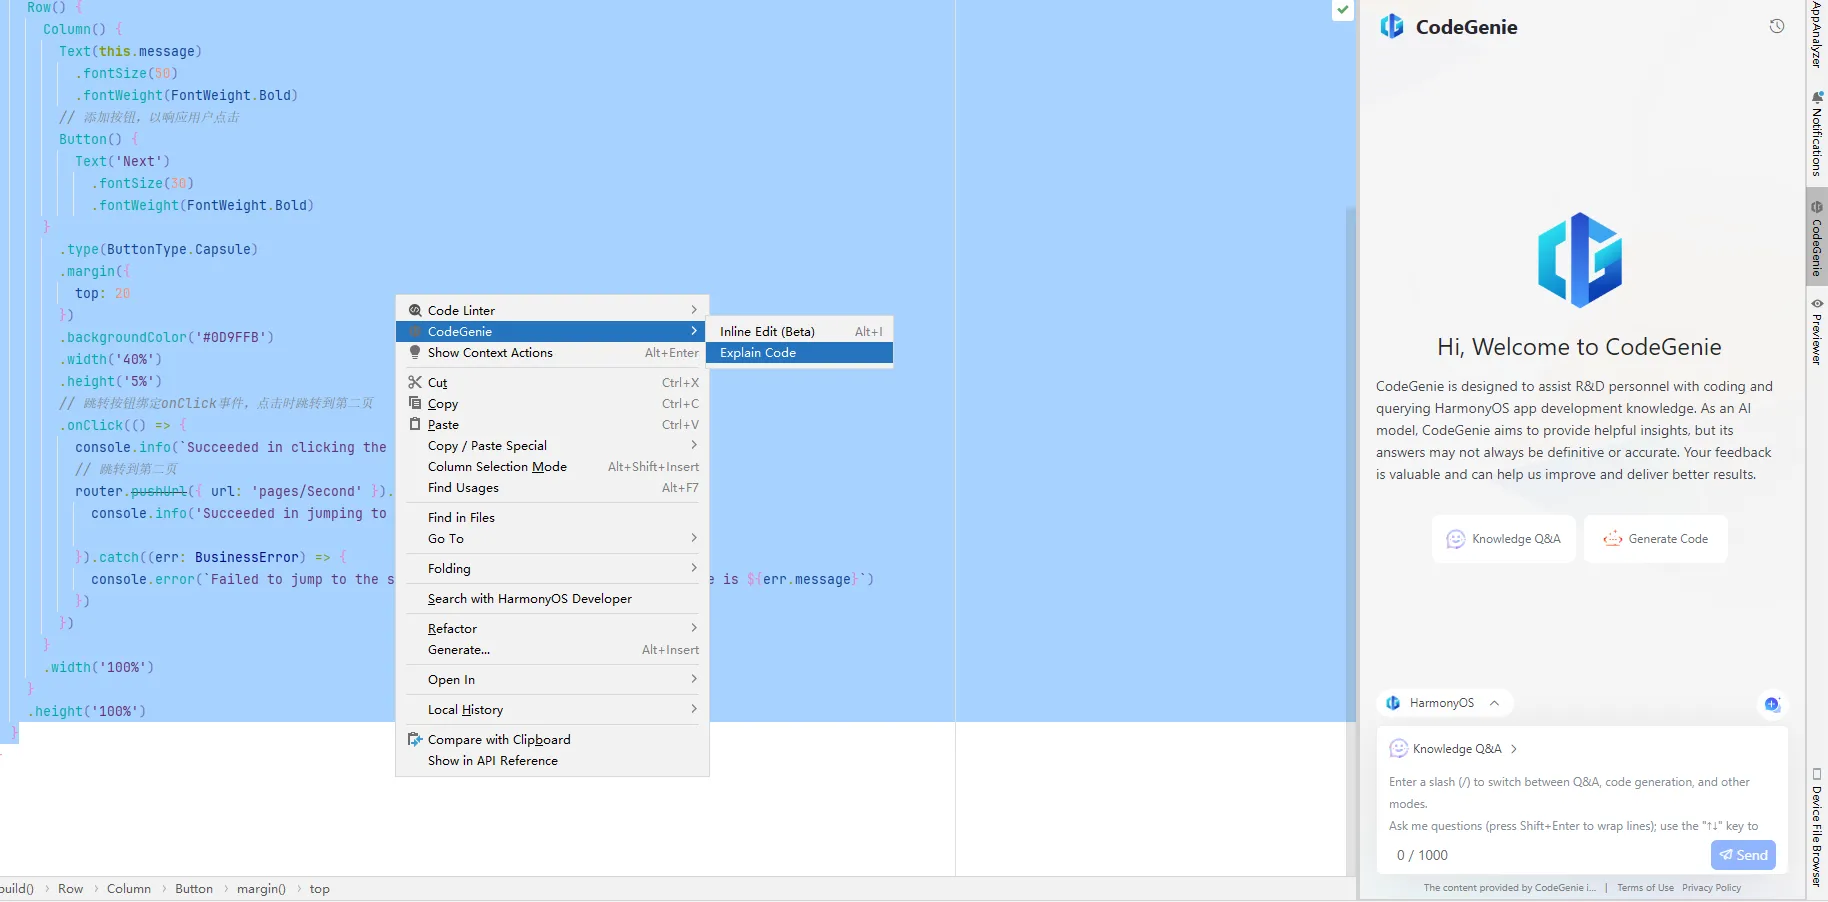Click the Cut scissors icon
The width and height of the screenshot is (1828, 902).
(415, 382)
